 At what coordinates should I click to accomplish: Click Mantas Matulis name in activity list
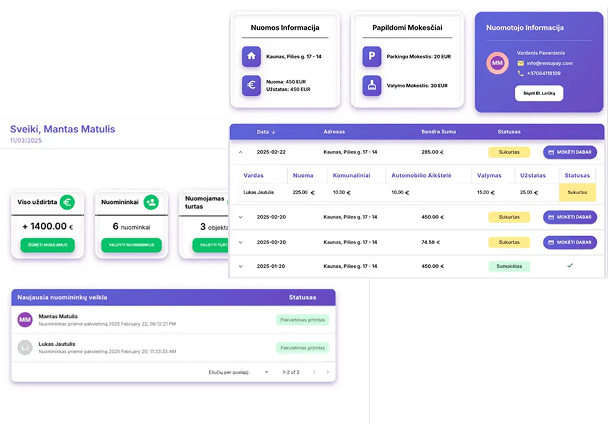click(x=58, y=316)
